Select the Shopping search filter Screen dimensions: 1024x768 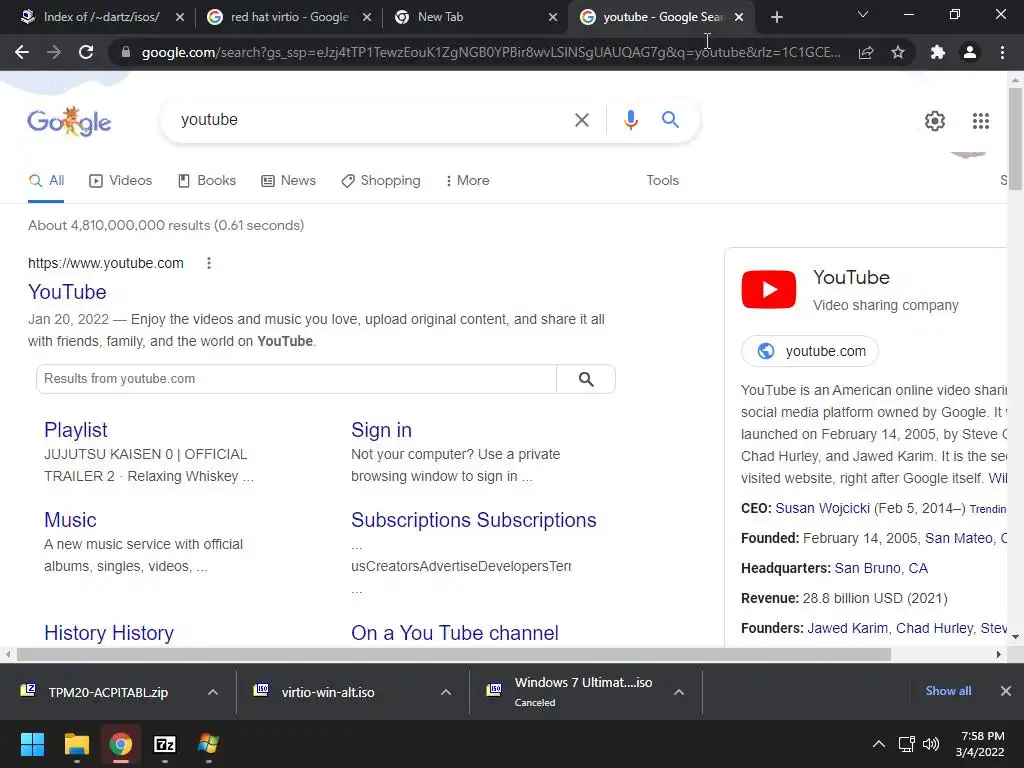(x=381, y=181)
